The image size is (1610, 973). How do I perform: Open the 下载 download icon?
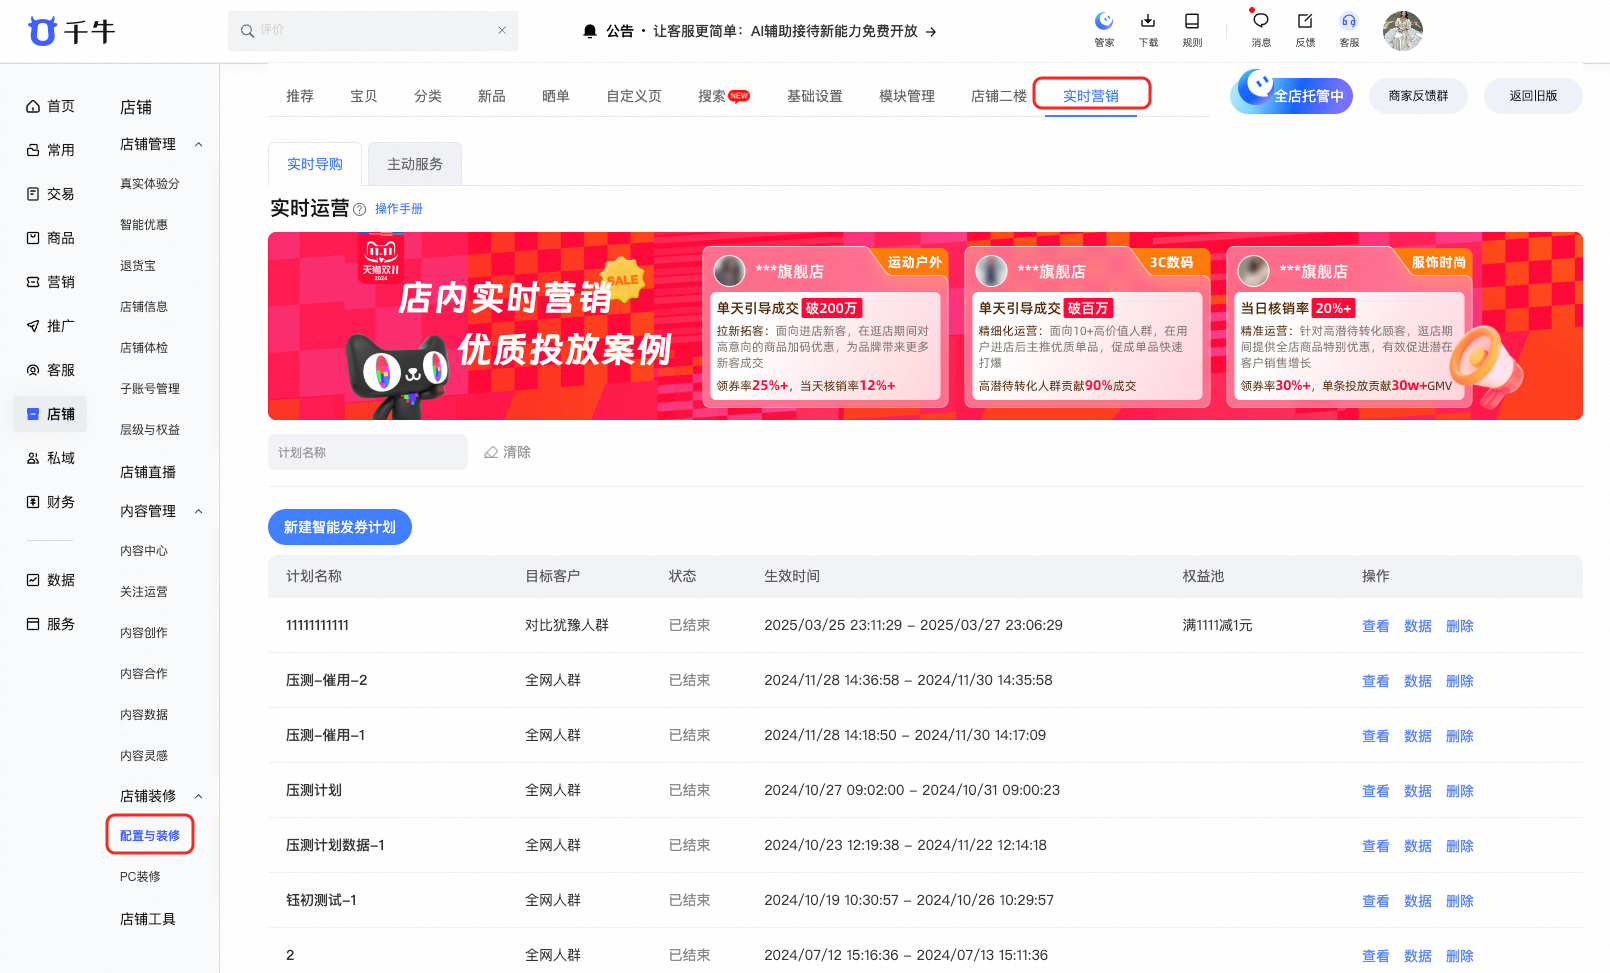pos(1148,23)
